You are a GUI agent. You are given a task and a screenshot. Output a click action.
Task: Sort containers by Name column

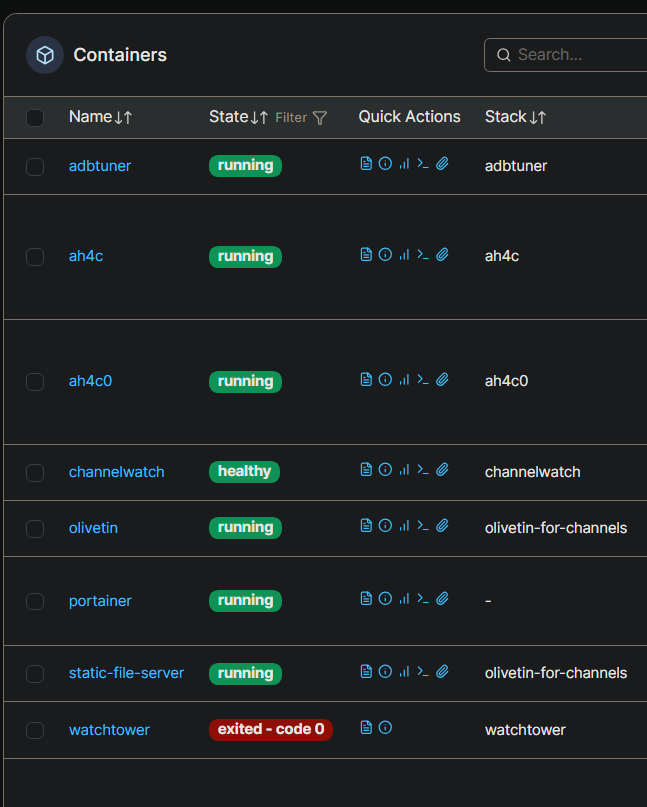(101, 117)
